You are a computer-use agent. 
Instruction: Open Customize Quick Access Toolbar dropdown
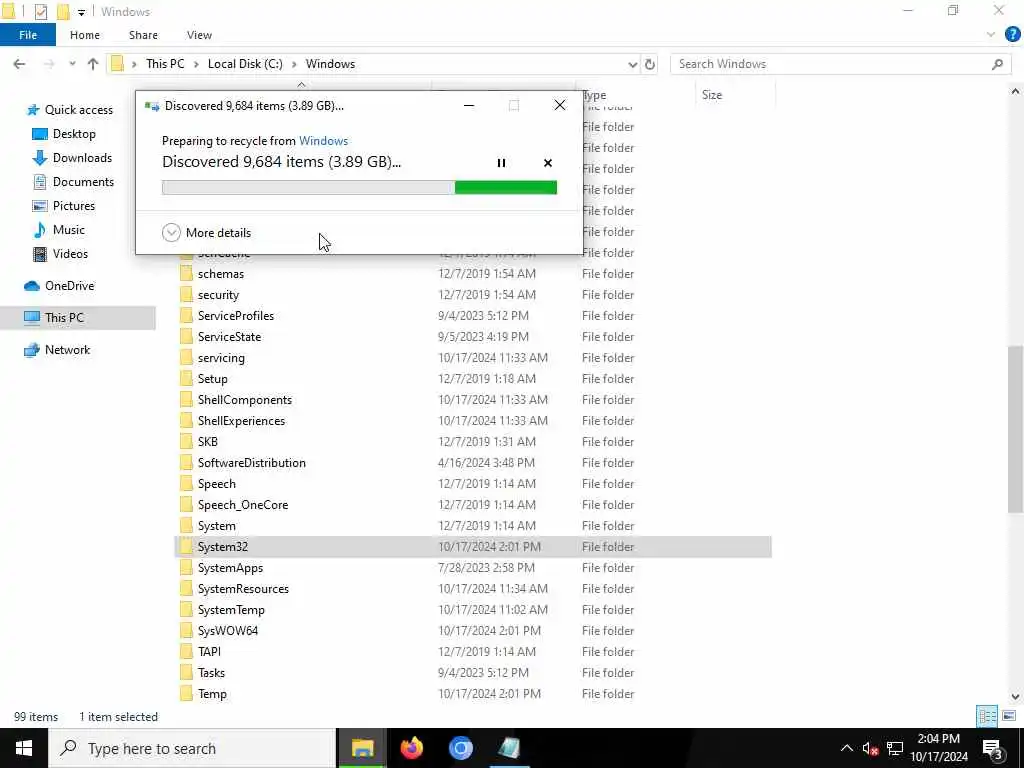coord(81,12)
